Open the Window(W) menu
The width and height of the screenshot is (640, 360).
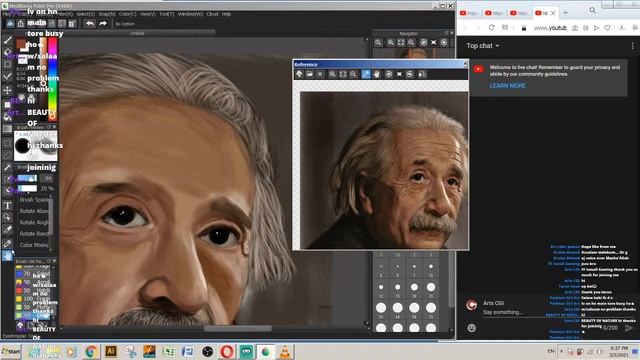(190, 14)
